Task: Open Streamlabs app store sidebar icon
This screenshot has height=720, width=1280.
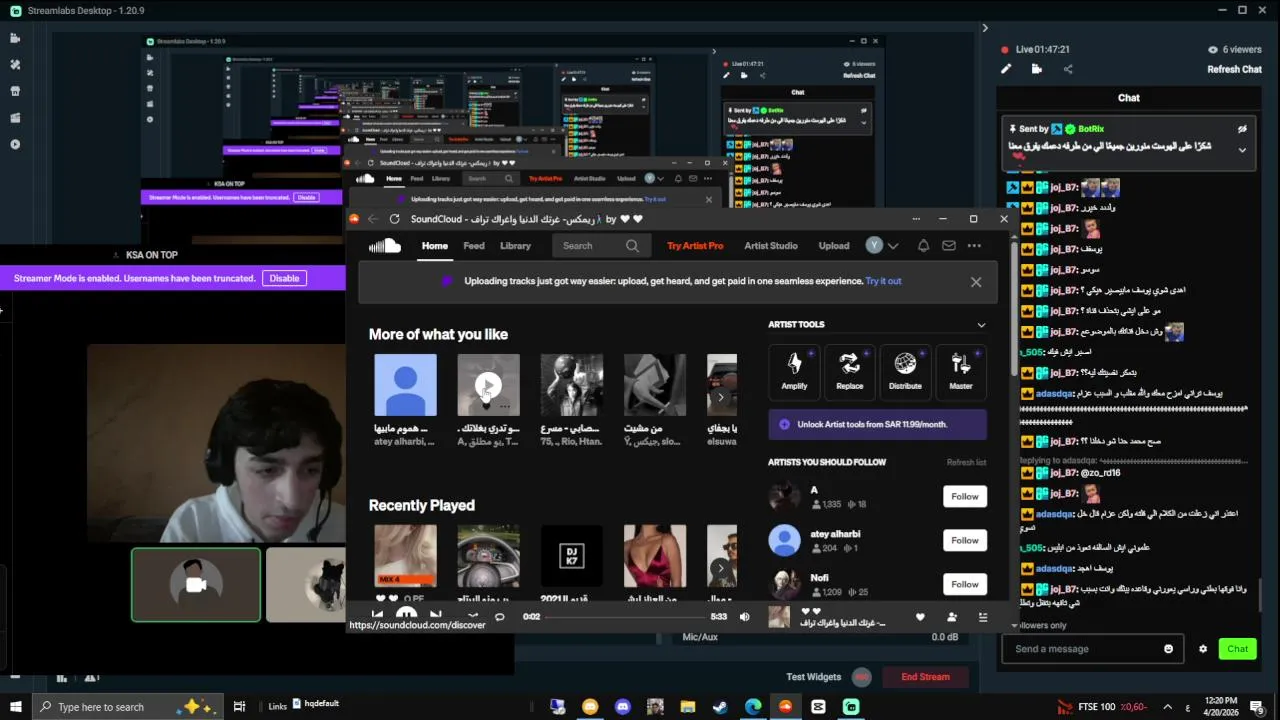Action: point(15,91)
